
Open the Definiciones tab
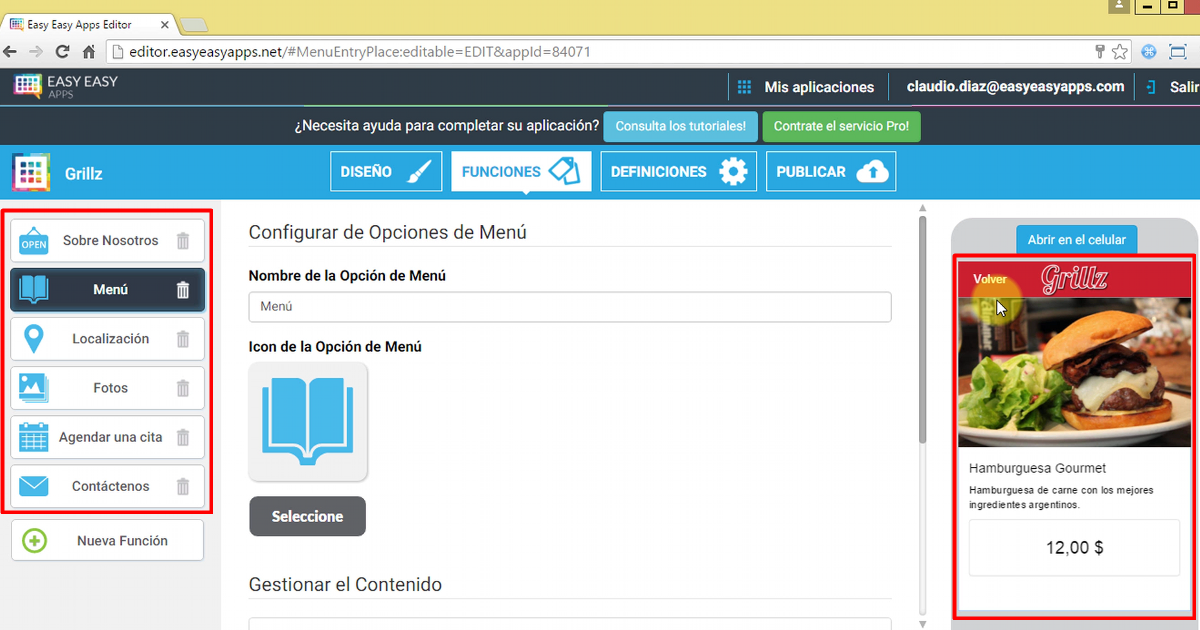click(678, 172)
